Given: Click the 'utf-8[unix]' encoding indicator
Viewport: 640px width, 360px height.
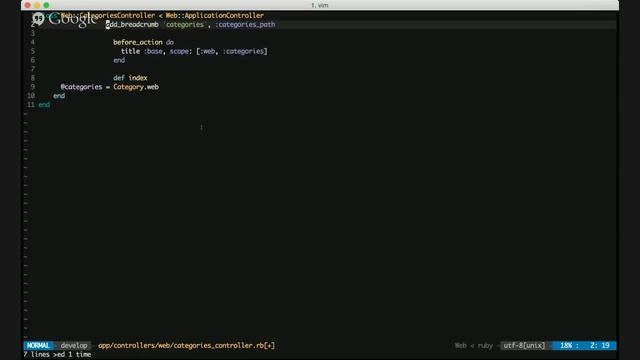Looking at the screenshot, I should [x=524, y=345].
